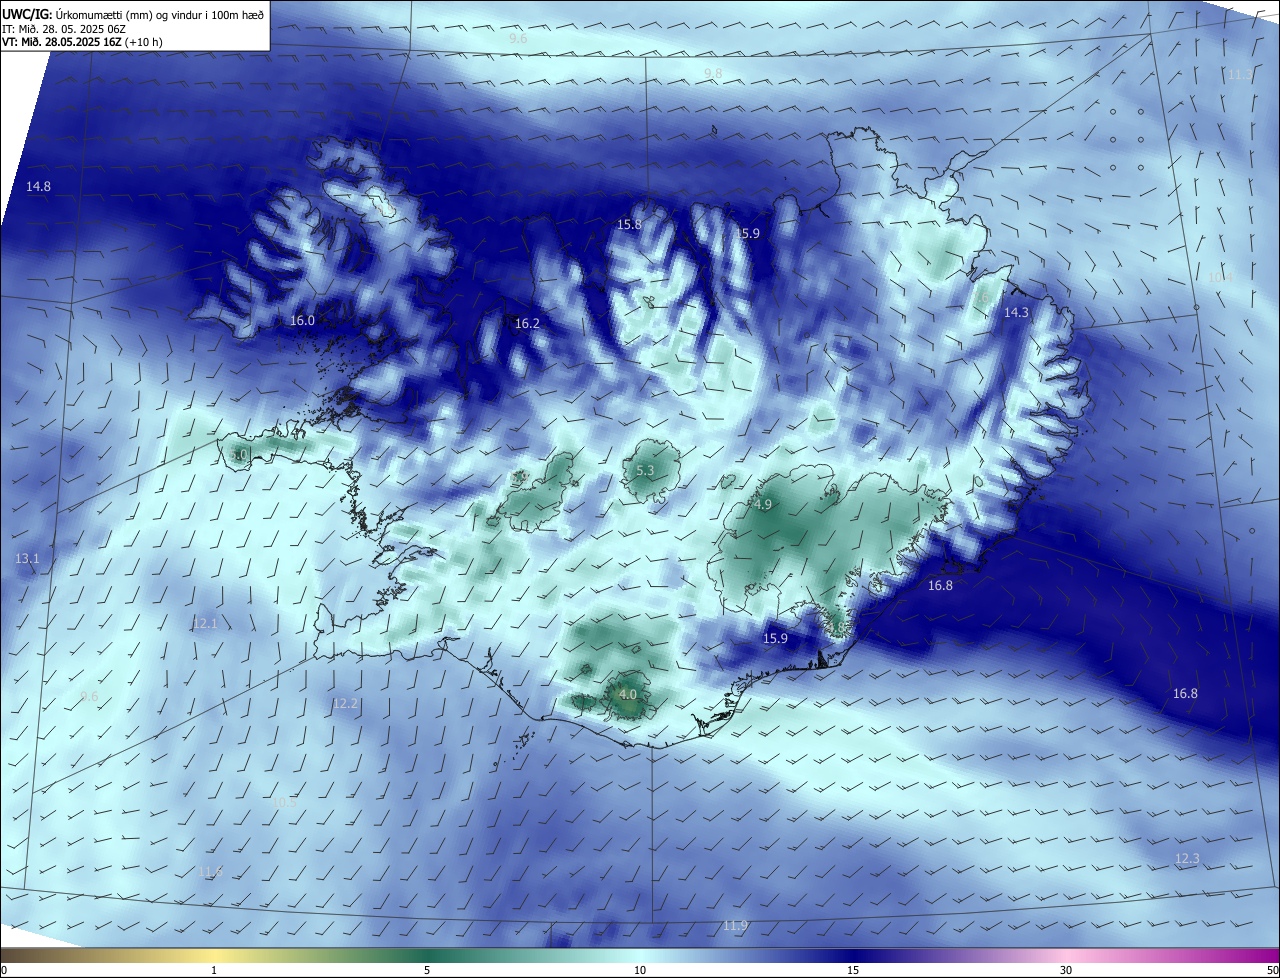This screenshot has height=978, width=1280.
Task: Click the 16.0 value over the Westfjords
Action: point(302,321)
